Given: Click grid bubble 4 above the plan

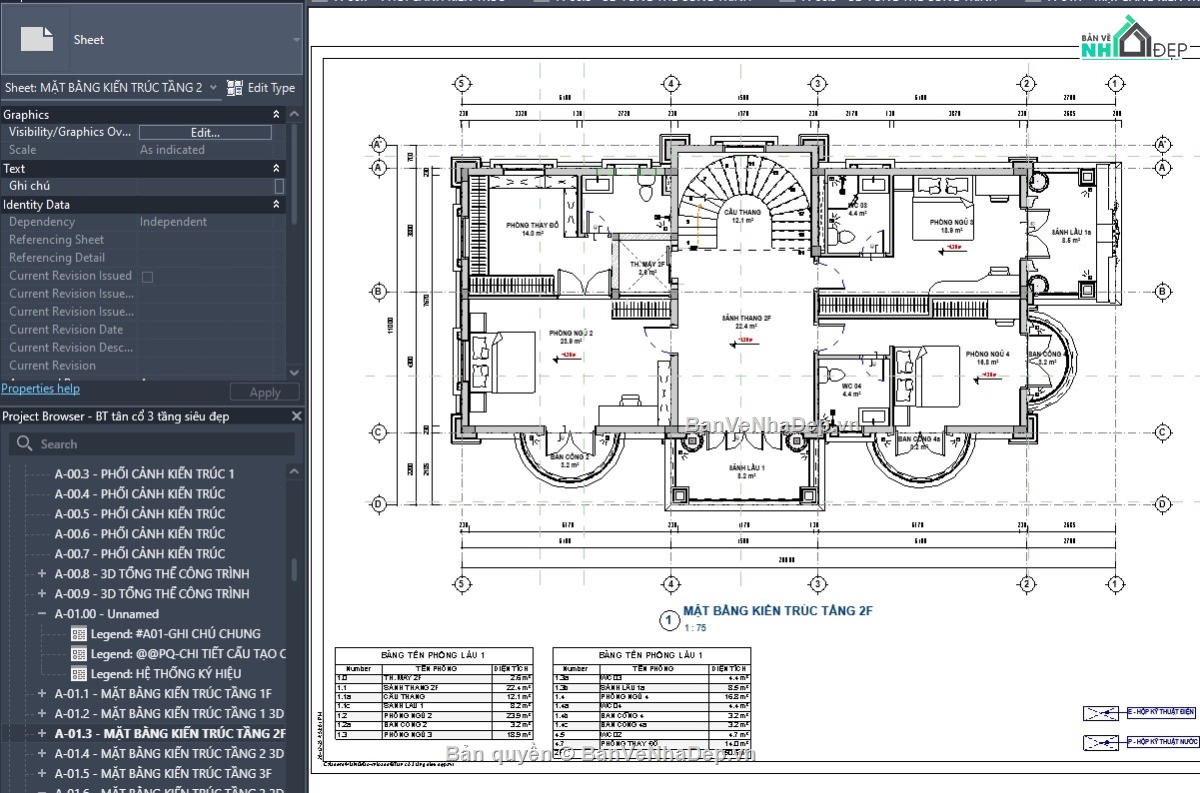Looking at the screenshot, I should pyautogui.click(x=671, y=83).
